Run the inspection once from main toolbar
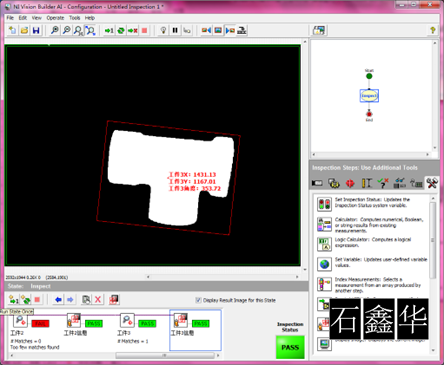The image size is (444, 365). point(109,30)
